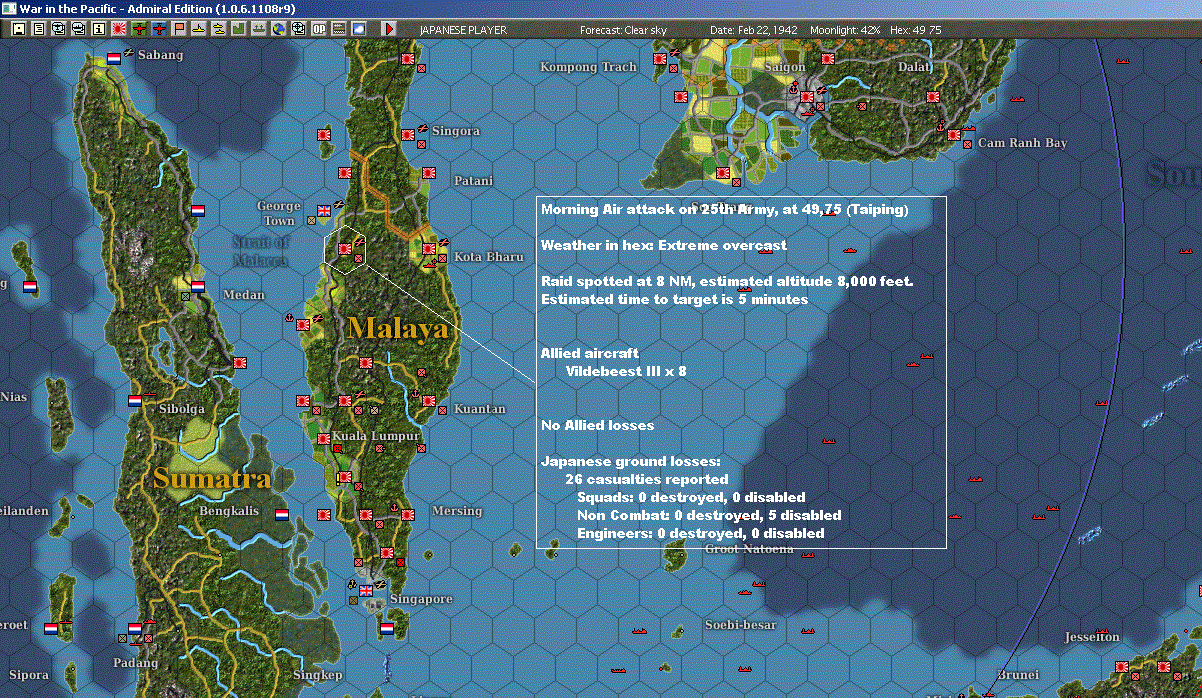1202x698 pixels.
Task: Select the Dutch flag base at Sabang
Action: pyautogui.click(x=114, y=58)
